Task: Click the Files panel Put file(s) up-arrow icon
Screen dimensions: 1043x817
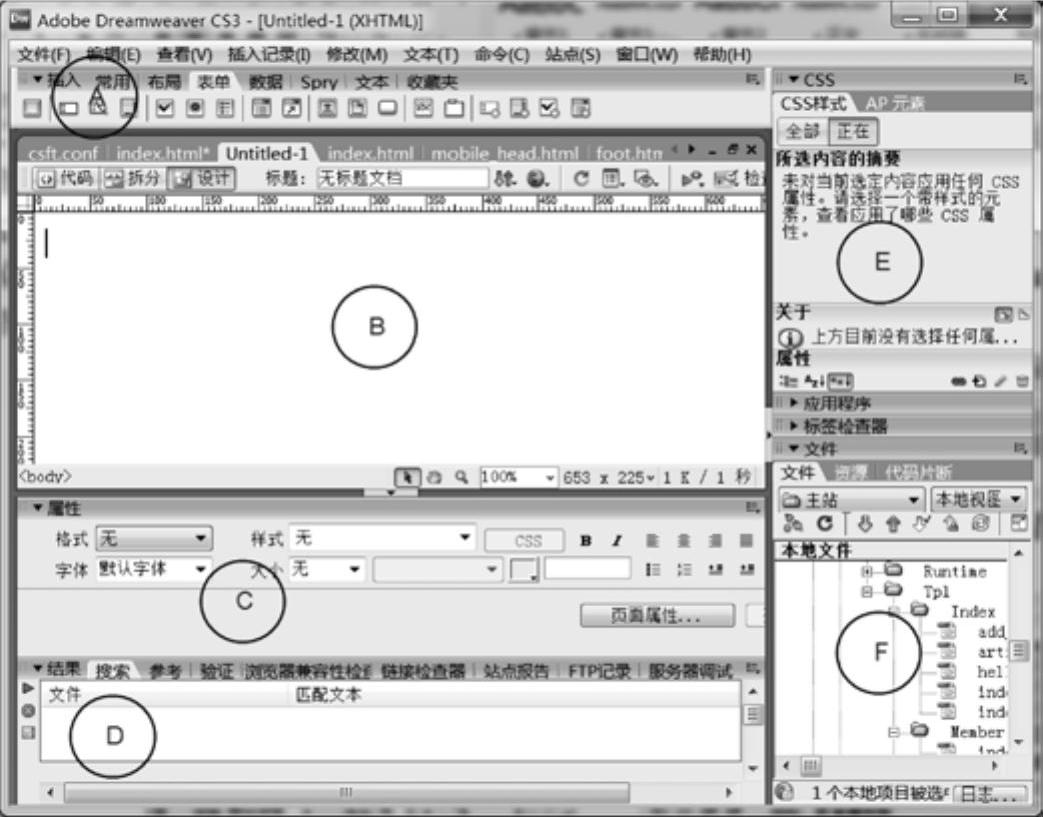Action: pos(893,524)
